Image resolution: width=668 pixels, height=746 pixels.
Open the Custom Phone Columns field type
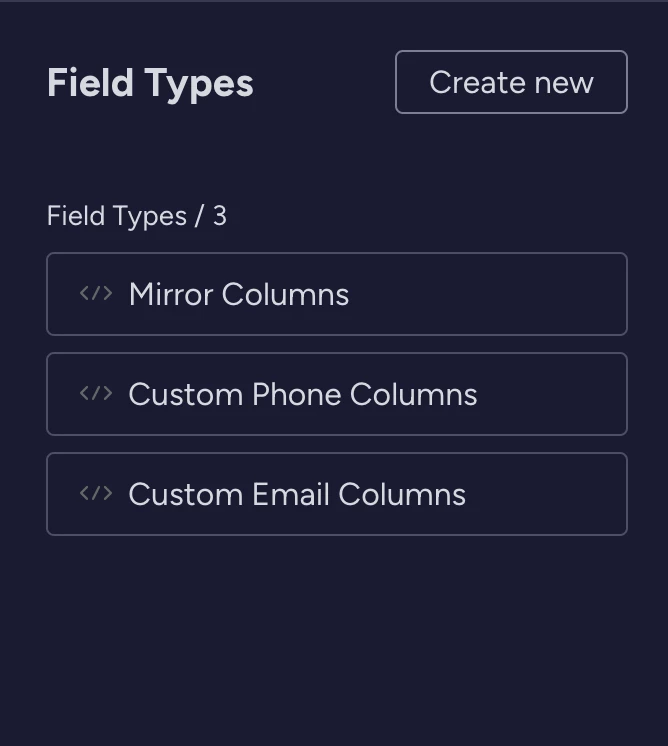tap(337, 394)
